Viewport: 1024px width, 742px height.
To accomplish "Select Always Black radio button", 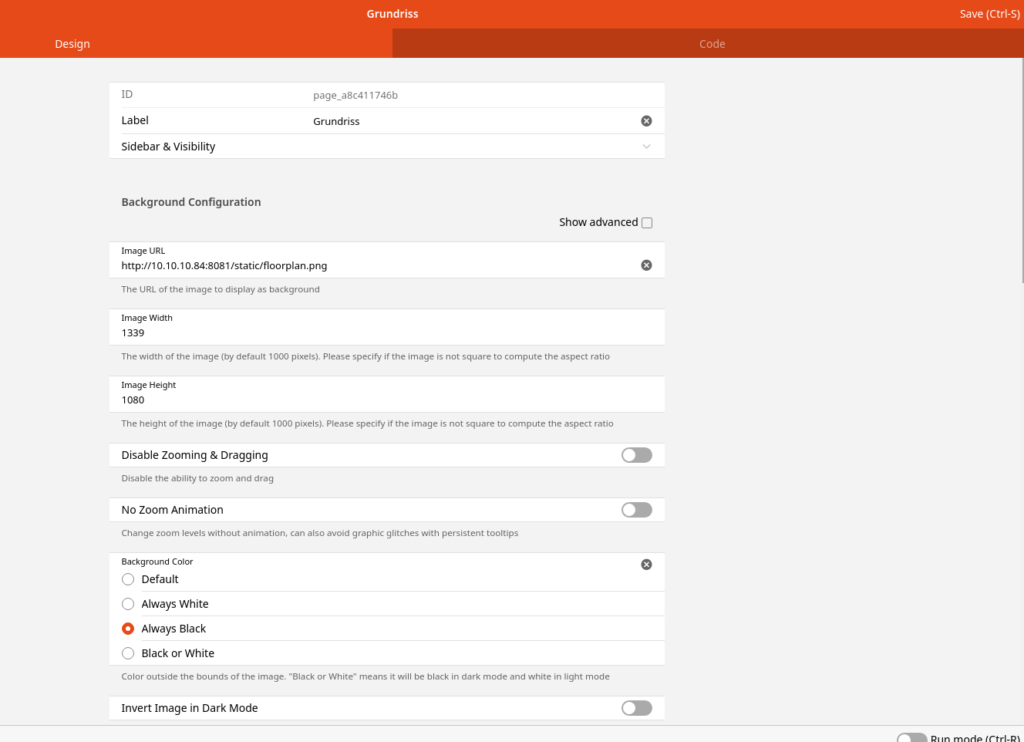I will (128, 629).
